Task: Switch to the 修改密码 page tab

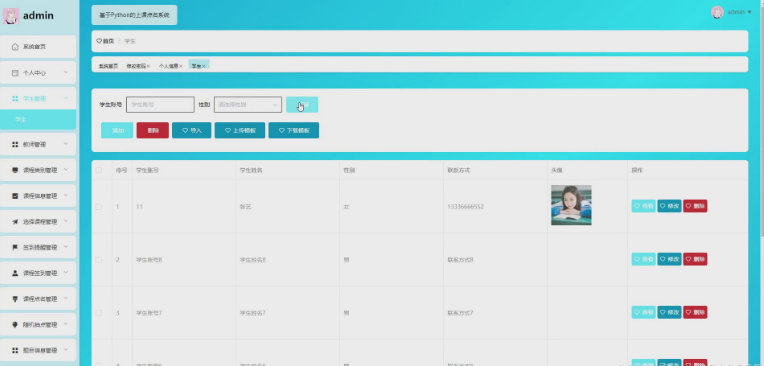Action: click(x=136, y=66)
